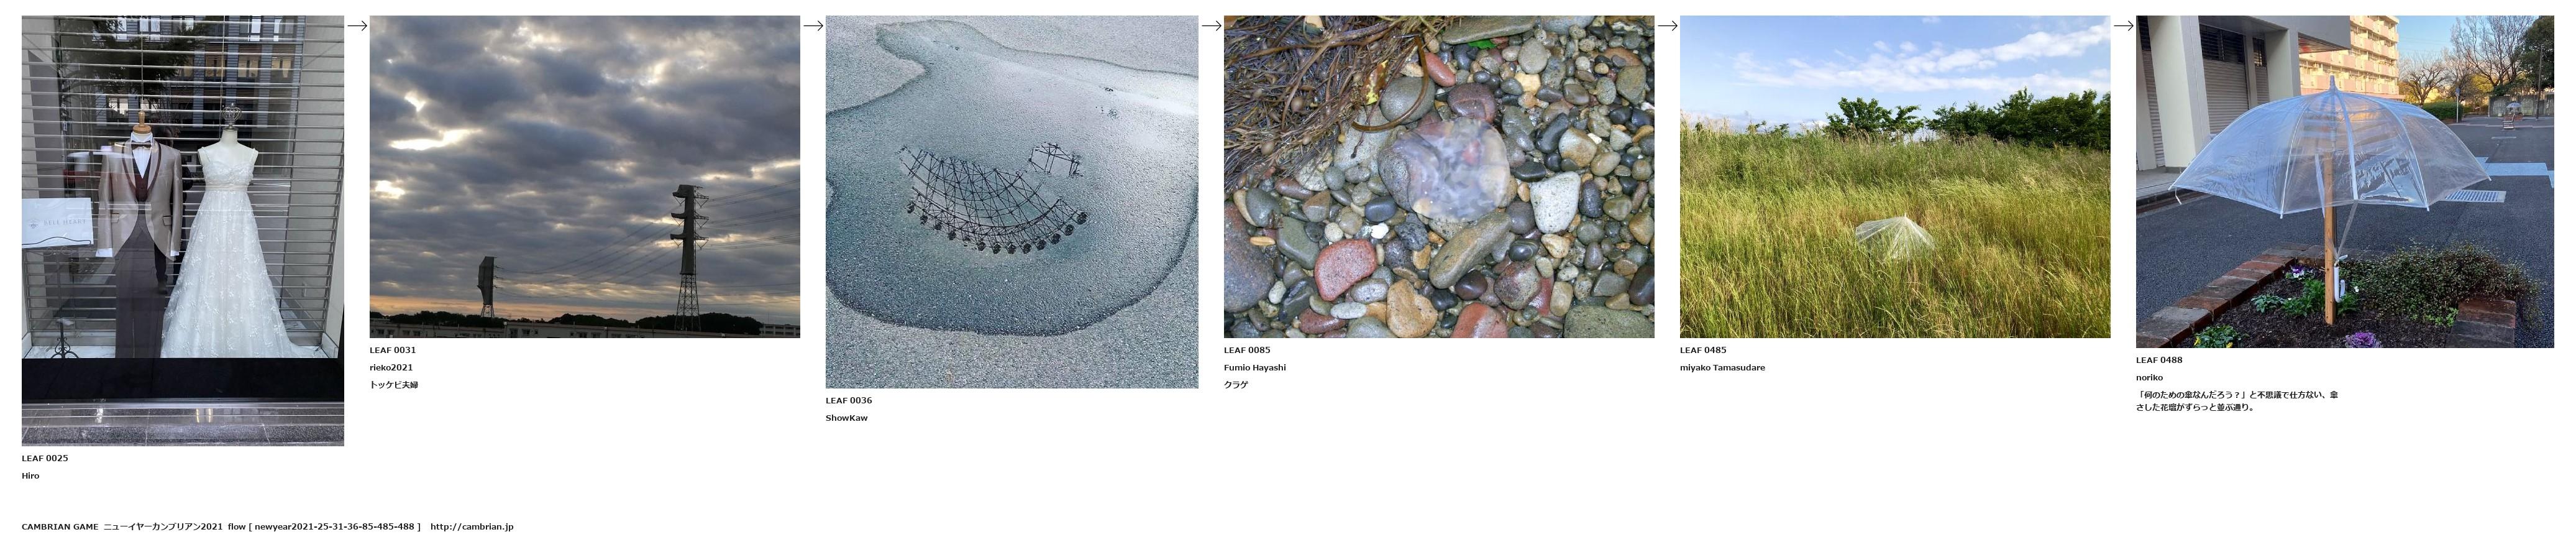This screenshot has width=2576, height=542.
Task: Click arrow between LEAF 0485 and 0488
Action: pos(2124,26)
